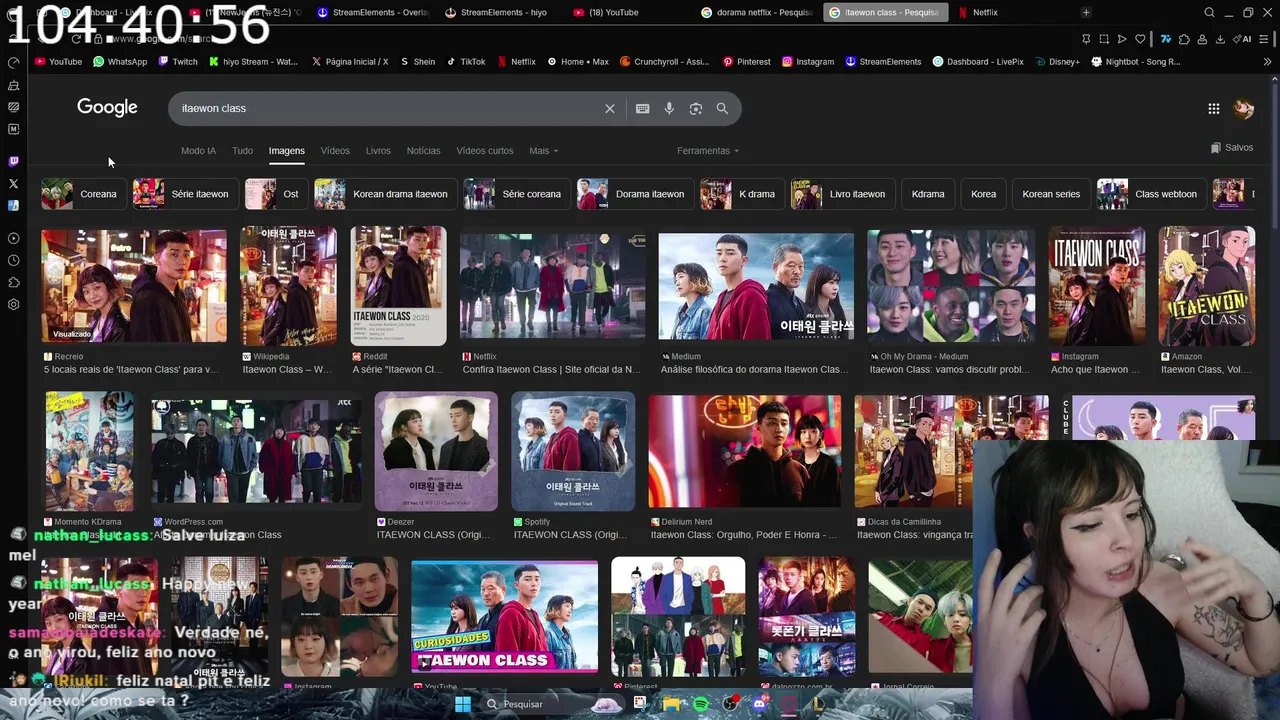Filter by the Class webtoon chip

[x=1150, y=194]
